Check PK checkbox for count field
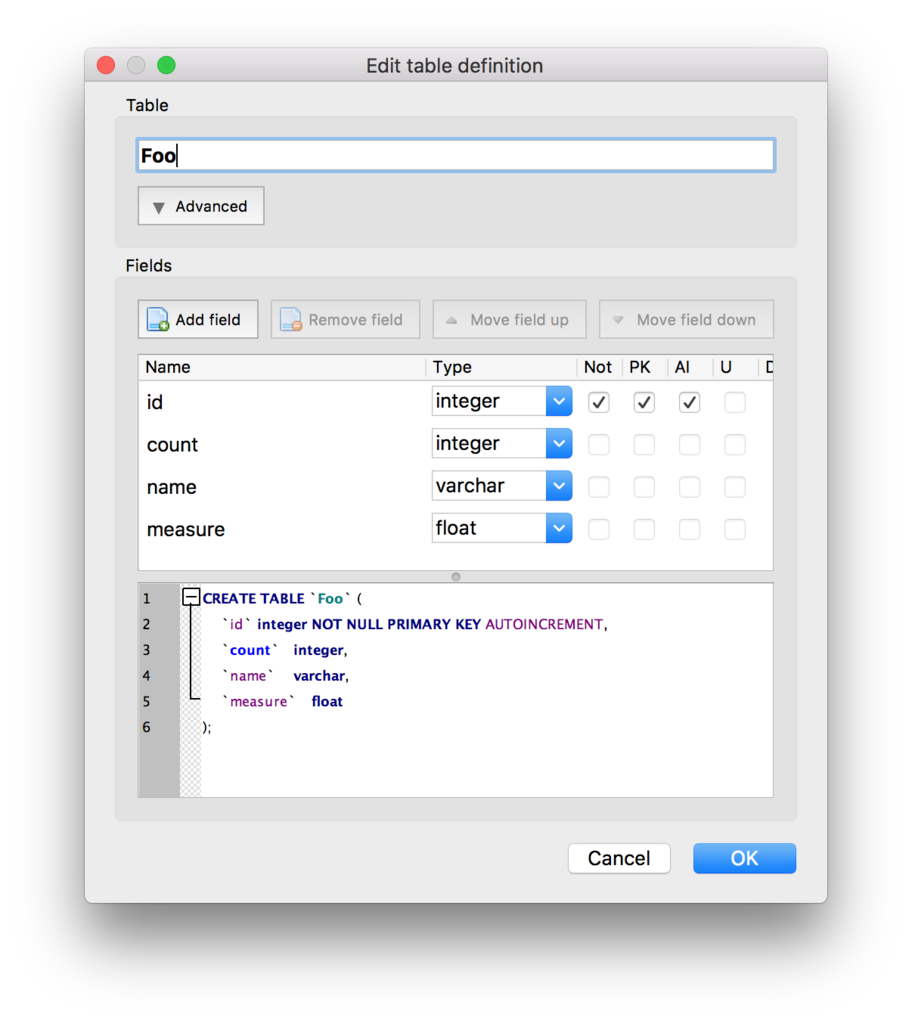 coord(644,445)
